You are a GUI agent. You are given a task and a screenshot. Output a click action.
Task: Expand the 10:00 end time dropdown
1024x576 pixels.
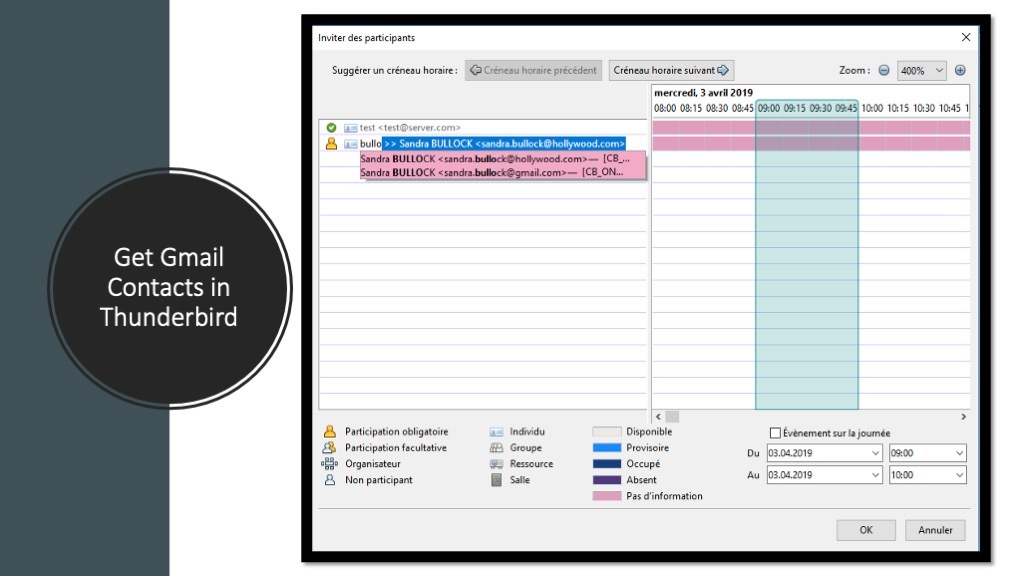pyautogui.click(x=959, y=475)
